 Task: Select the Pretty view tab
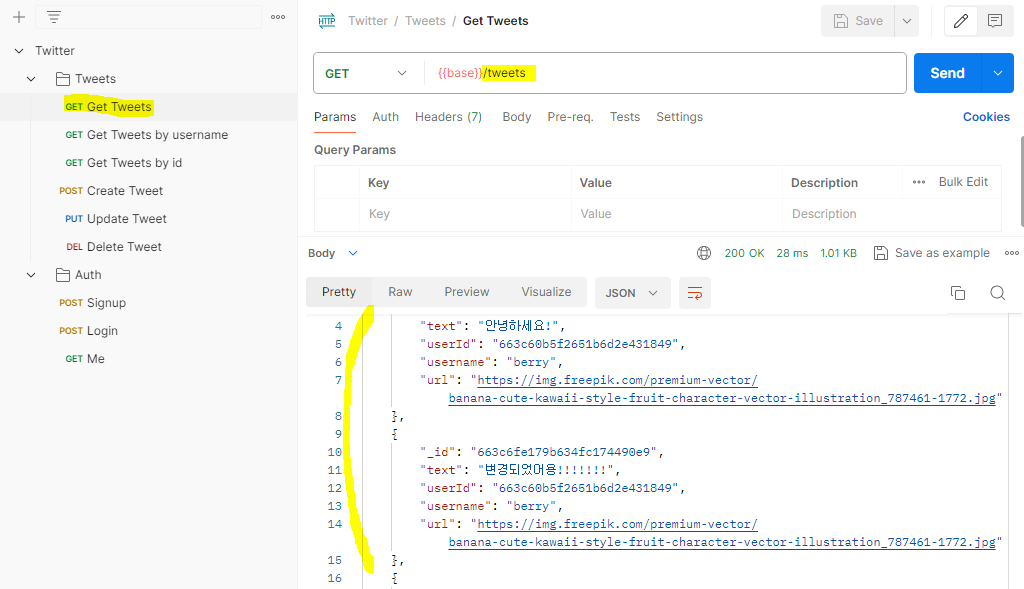pos(339,292)
